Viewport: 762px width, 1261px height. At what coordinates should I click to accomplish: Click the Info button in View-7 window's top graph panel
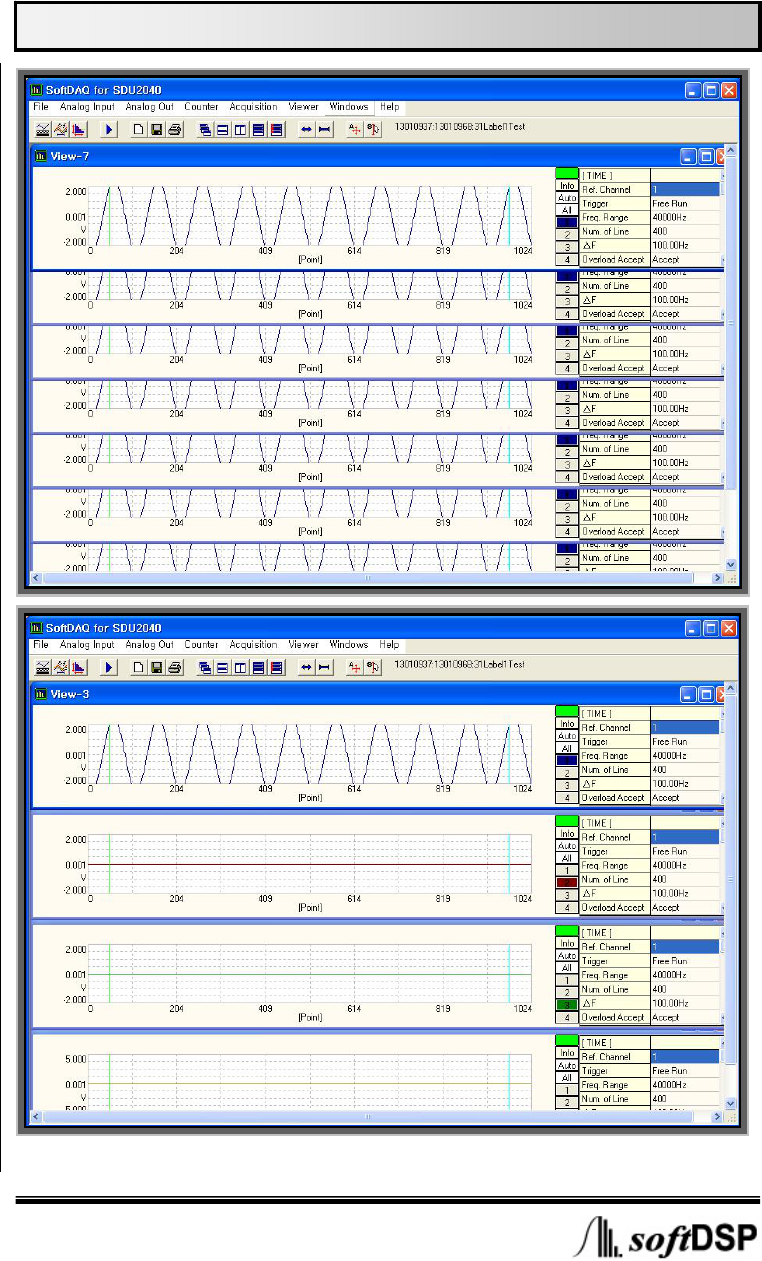coord(567,186)
